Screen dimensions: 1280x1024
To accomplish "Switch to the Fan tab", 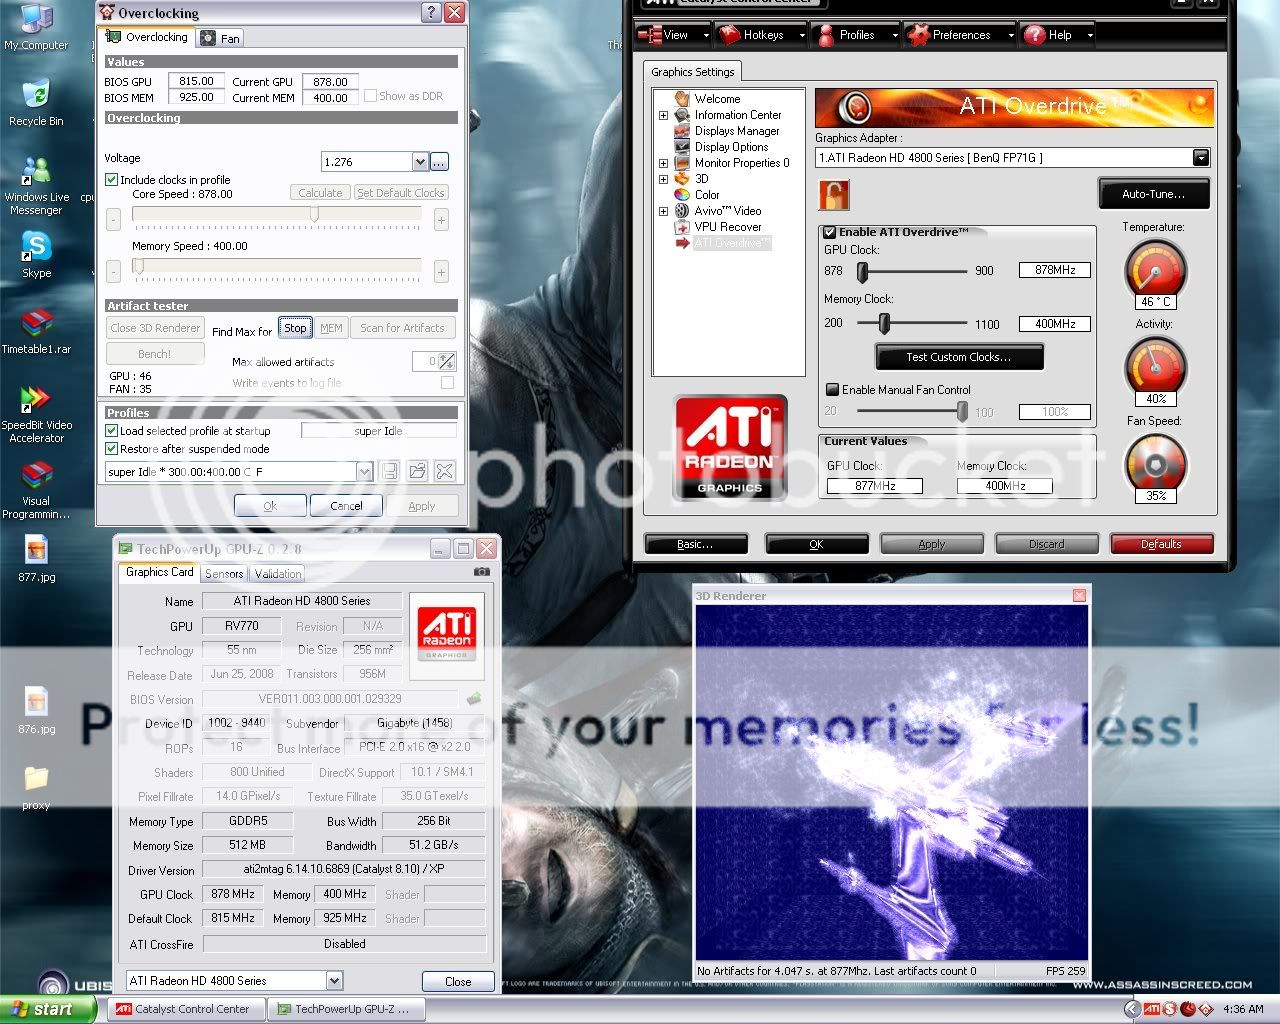I will 221,38.
